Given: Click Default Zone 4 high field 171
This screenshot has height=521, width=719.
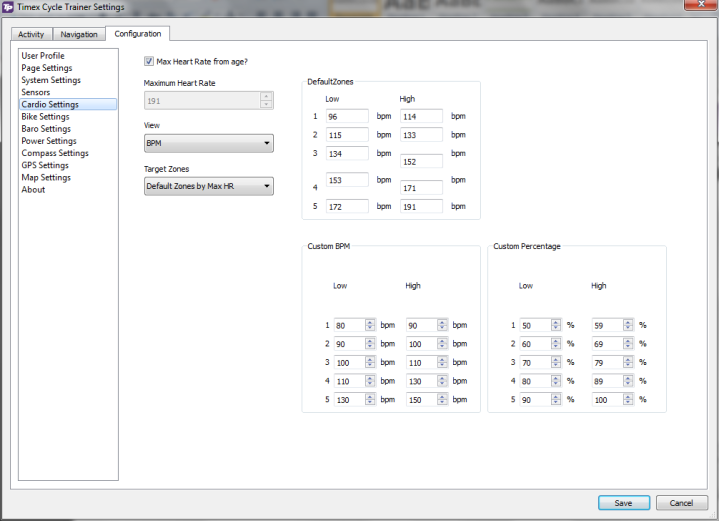Looking at the screenshot, I should (x=421, y=188).
